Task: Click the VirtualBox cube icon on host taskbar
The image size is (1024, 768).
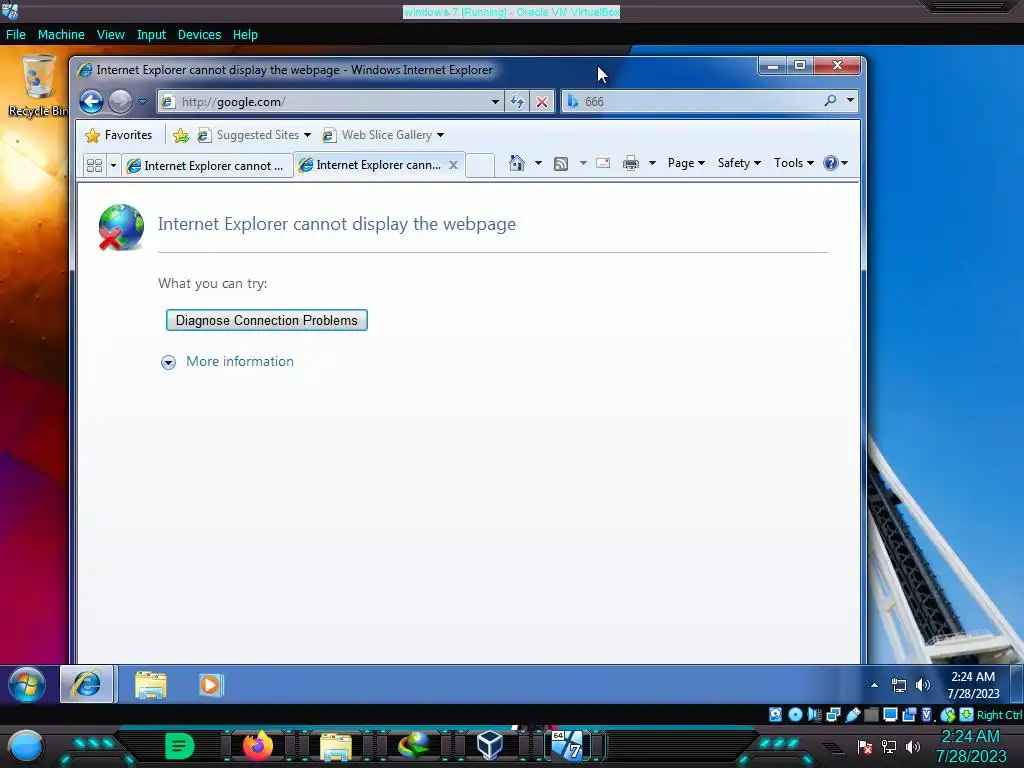Action: click(490, 745)
